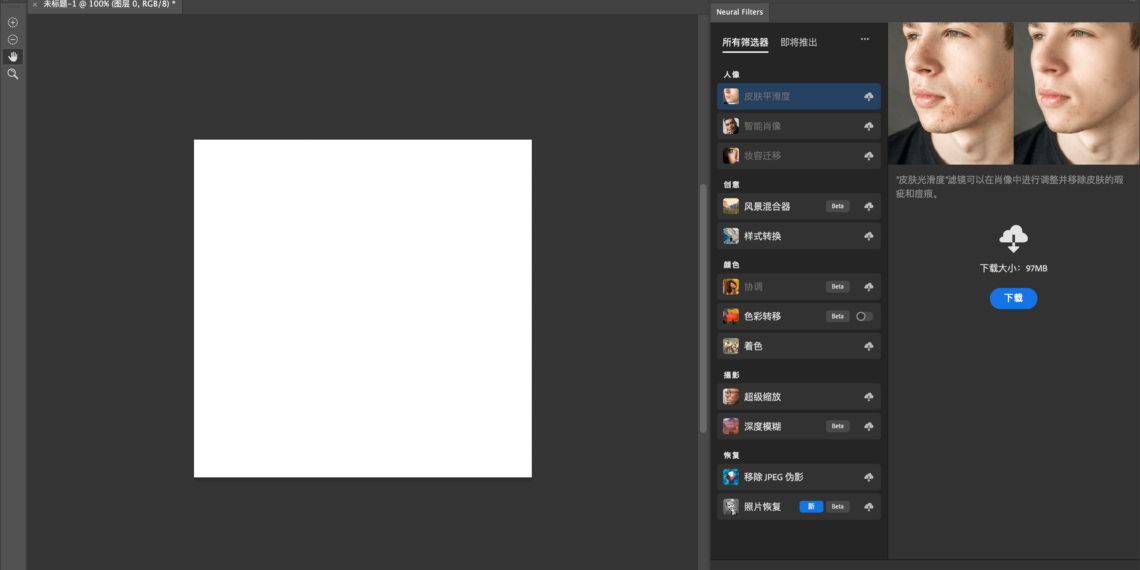Viewport: 1140px width, 570px height.
Task: Click cloud download icon for 妆容迁移
Action: coord(868,156)
